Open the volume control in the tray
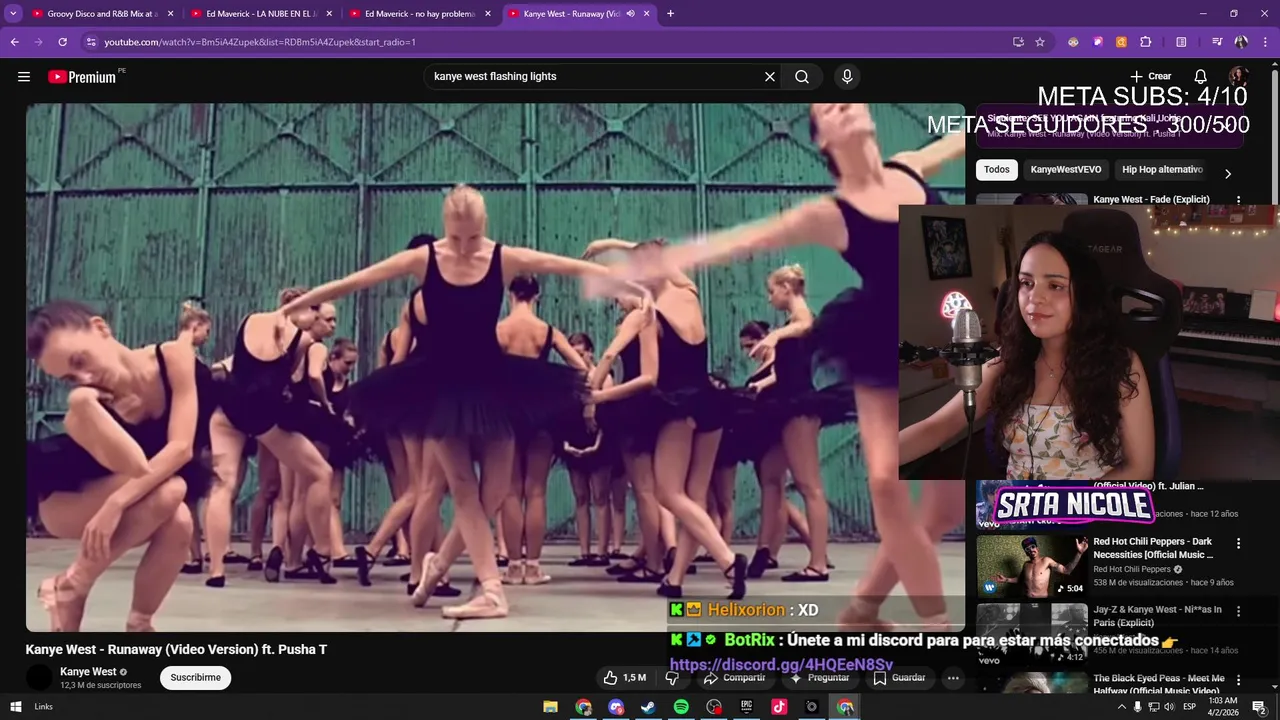1280x720 pixels. pyautogui.click(x=1169, y=707)
